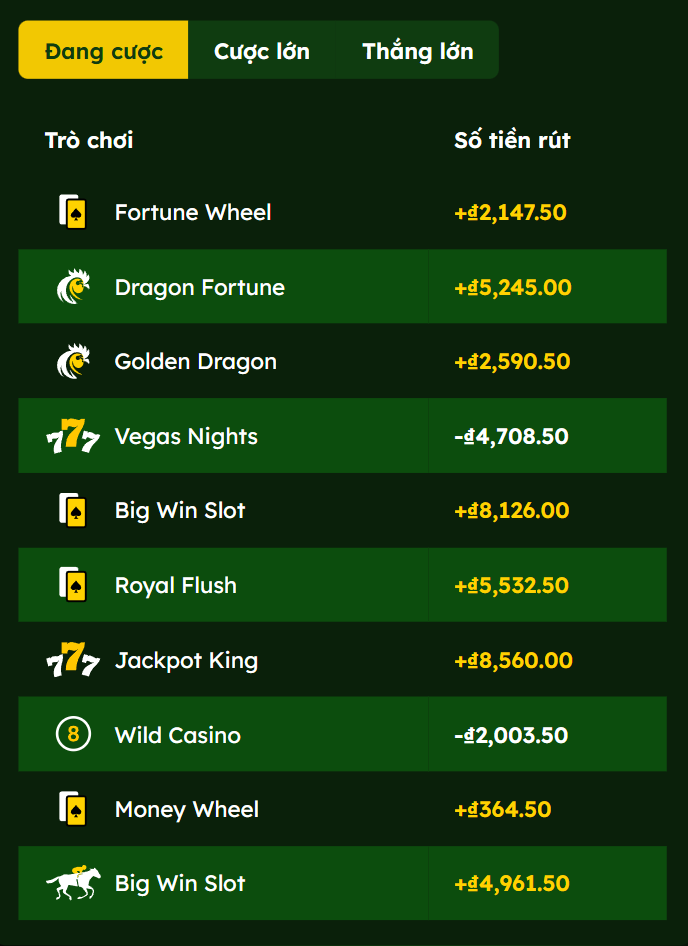
Task: Open the Dragon Fortune game link
Action: [x=200, y=288]
